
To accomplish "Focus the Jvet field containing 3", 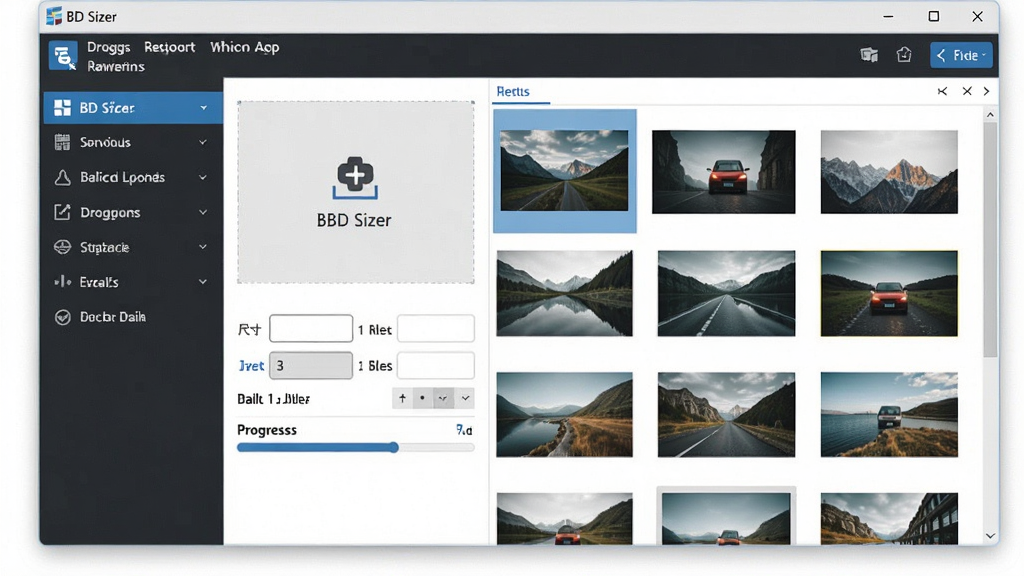I will [x=311, y=366].
